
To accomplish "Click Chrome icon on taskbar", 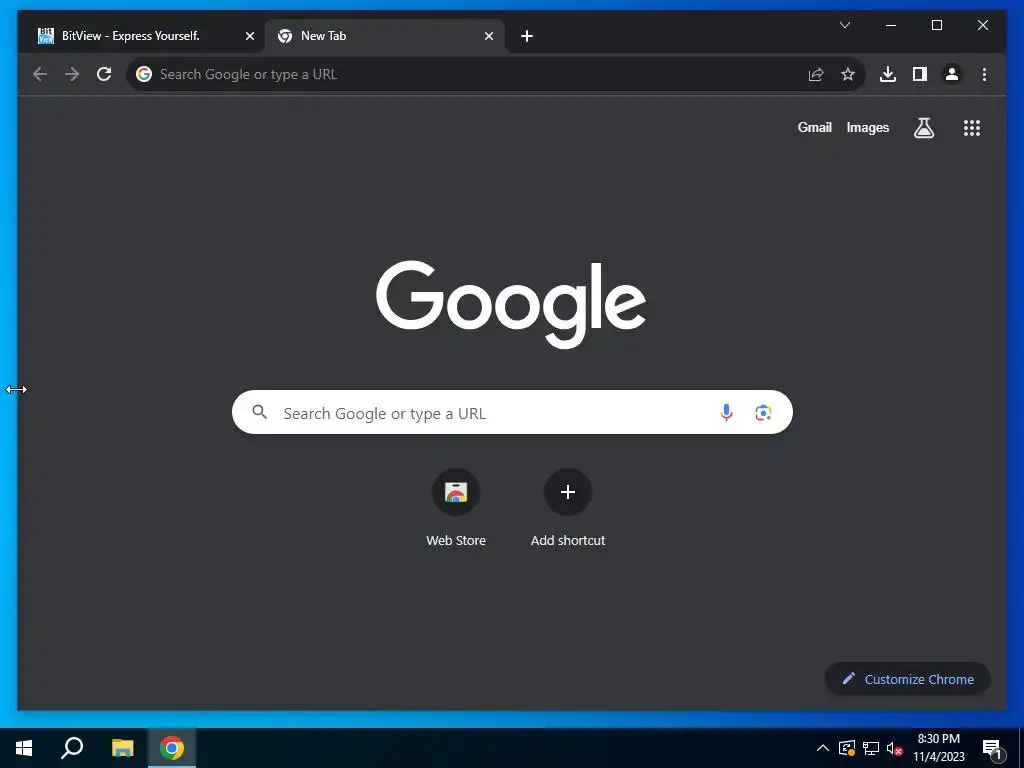I will 172,748.
